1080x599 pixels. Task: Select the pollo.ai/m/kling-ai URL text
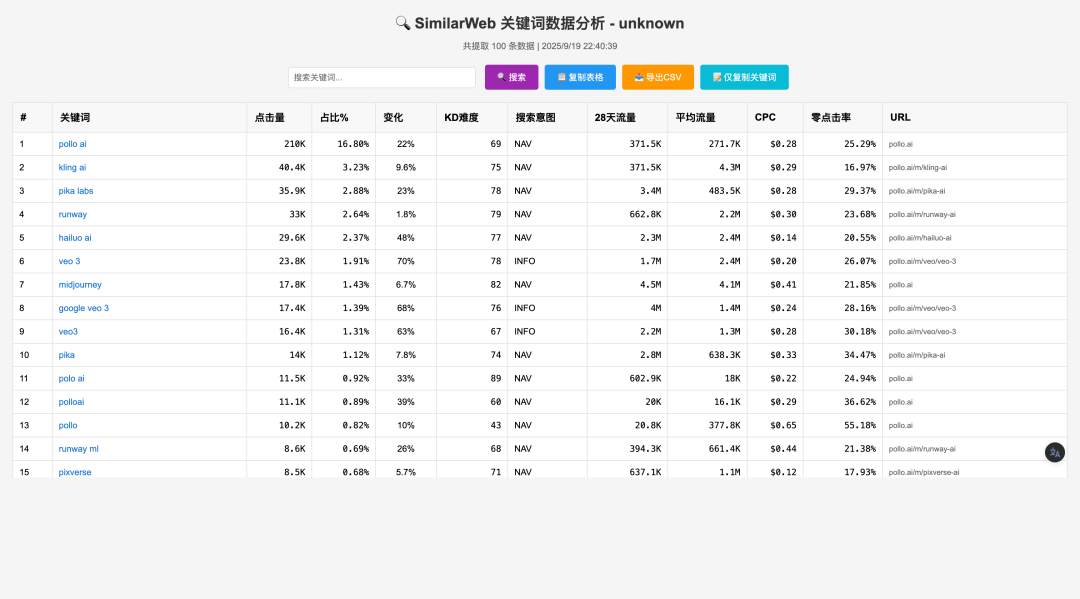[917, 167]
